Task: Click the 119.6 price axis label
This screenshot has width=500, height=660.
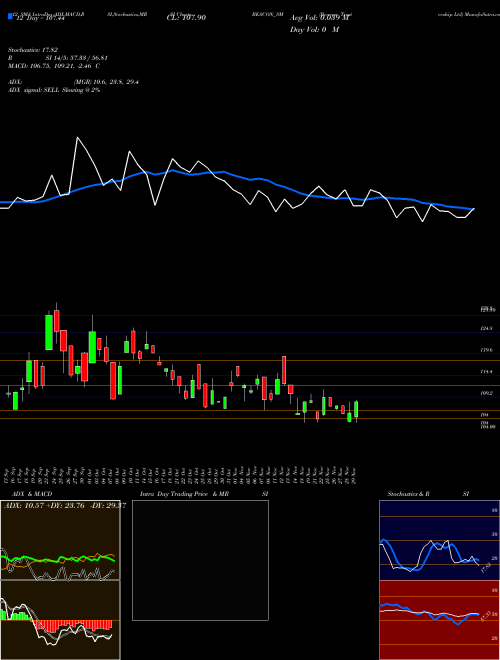Action: pyautogui.click(x=487, y=350)
